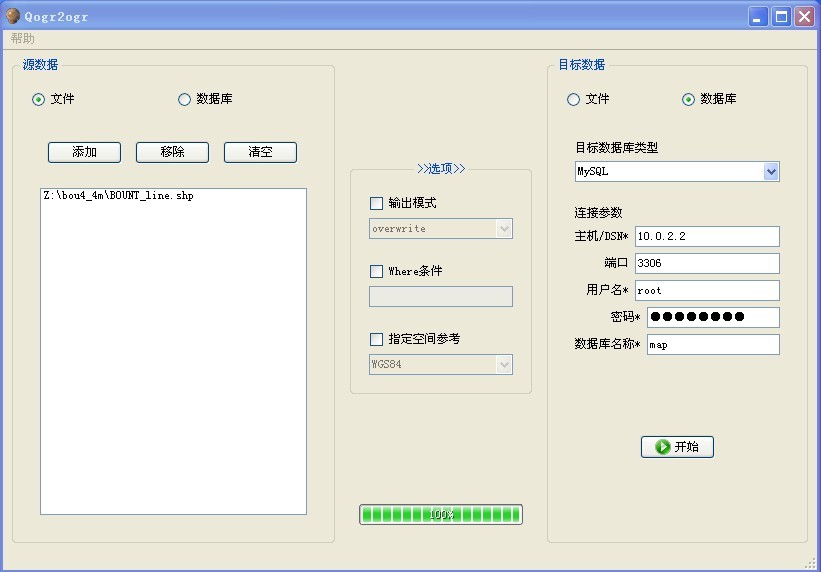Image resolution: width=821 pixels, height=572 pixels.
Task: Click the 目标数据库类型 label
Action: point(616,148)
